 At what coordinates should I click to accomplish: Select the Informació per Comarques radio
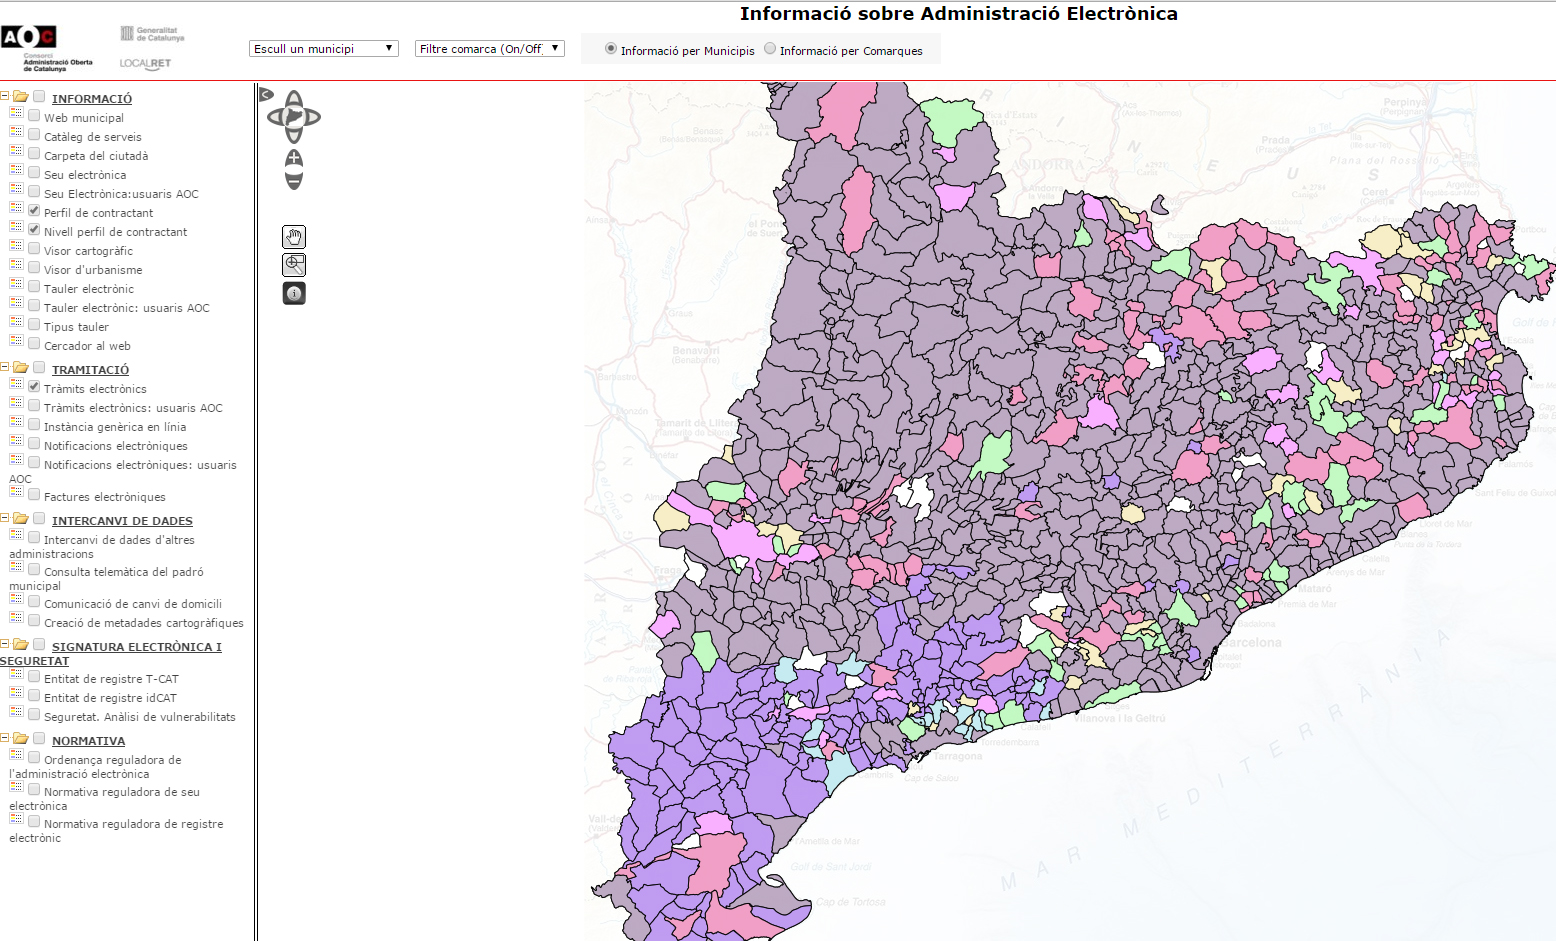pyautogui.click(x=770, y=49)
